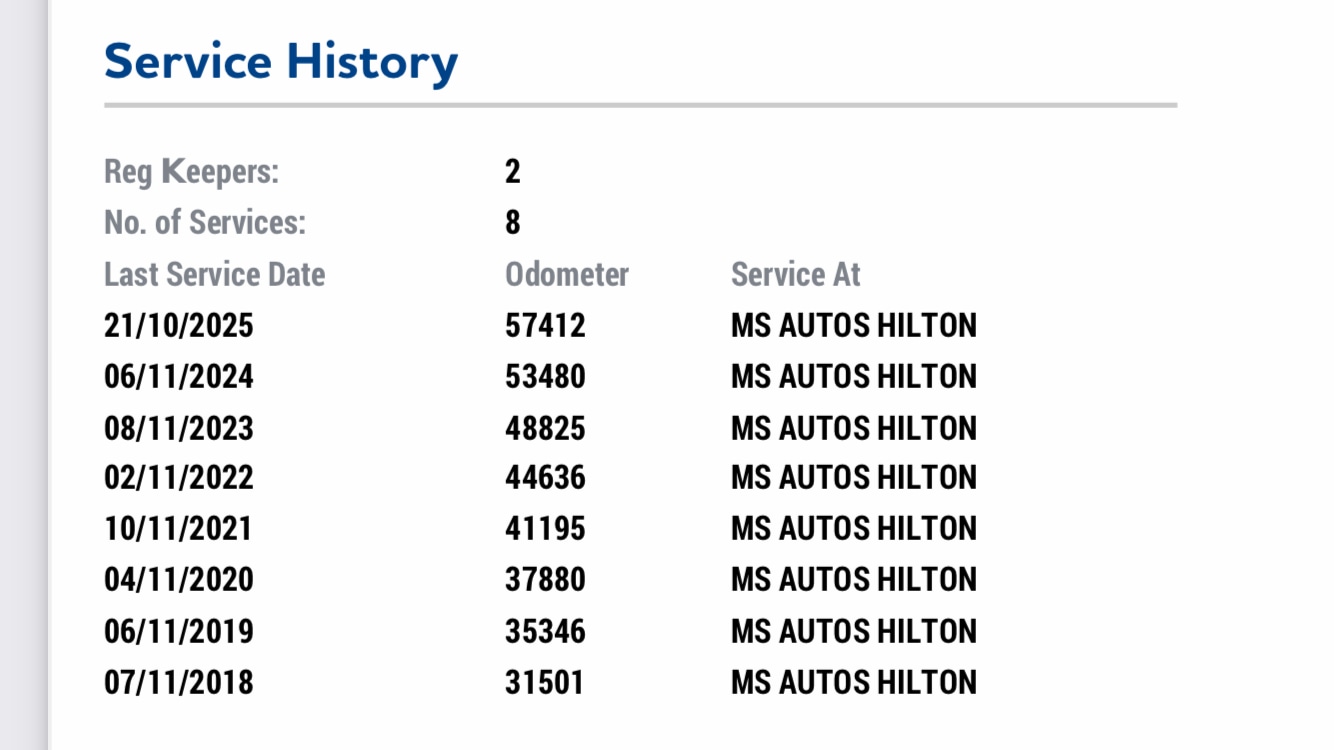Viewport: 1334px width, 750px height.
Task: Select the No. of Services label
Action: point(204,222)
